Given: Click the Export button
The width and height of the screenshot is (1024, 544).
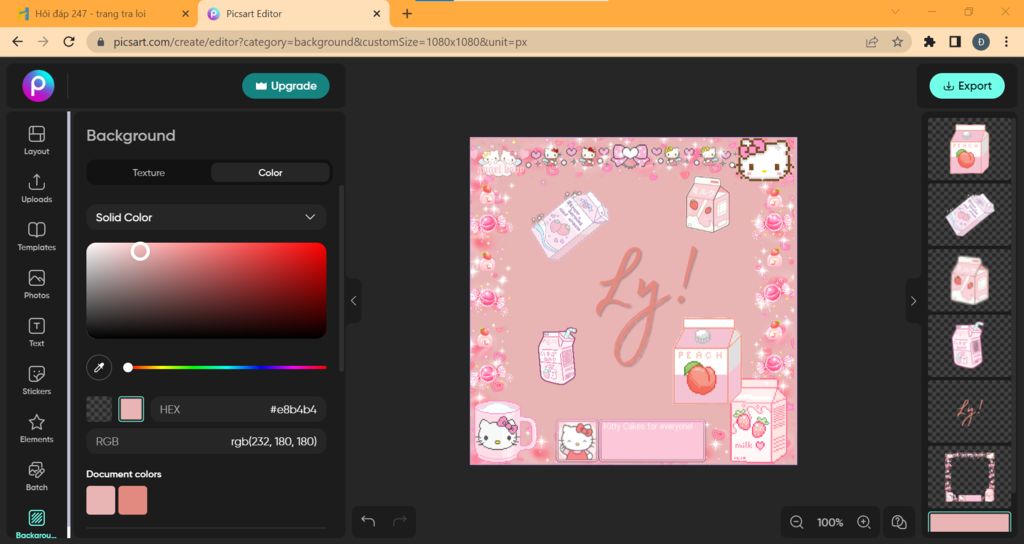Looking at the screenshot, I should [x=967, y=86].
